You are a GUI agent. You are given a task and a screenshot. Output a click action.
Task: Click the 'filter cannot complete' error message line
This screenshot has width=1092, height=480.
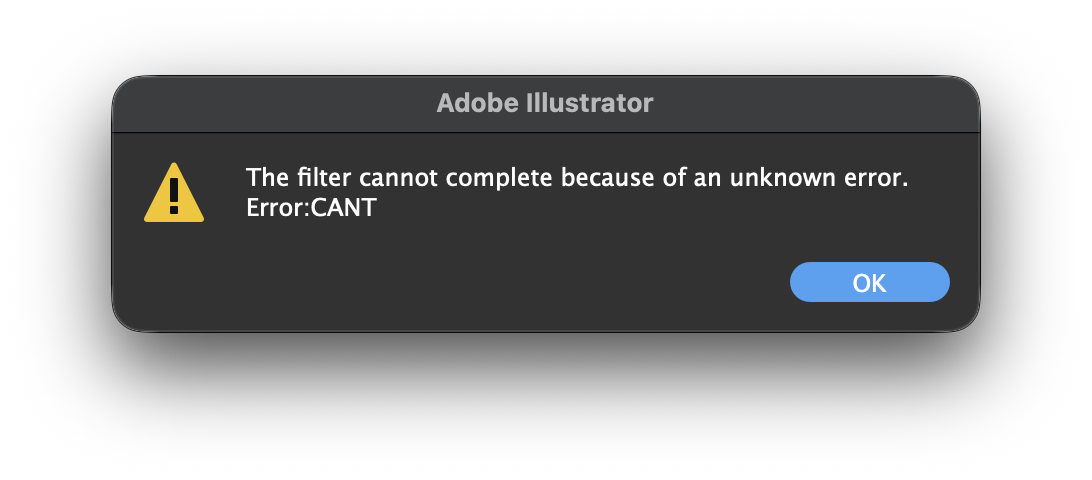tap(577, 178)
